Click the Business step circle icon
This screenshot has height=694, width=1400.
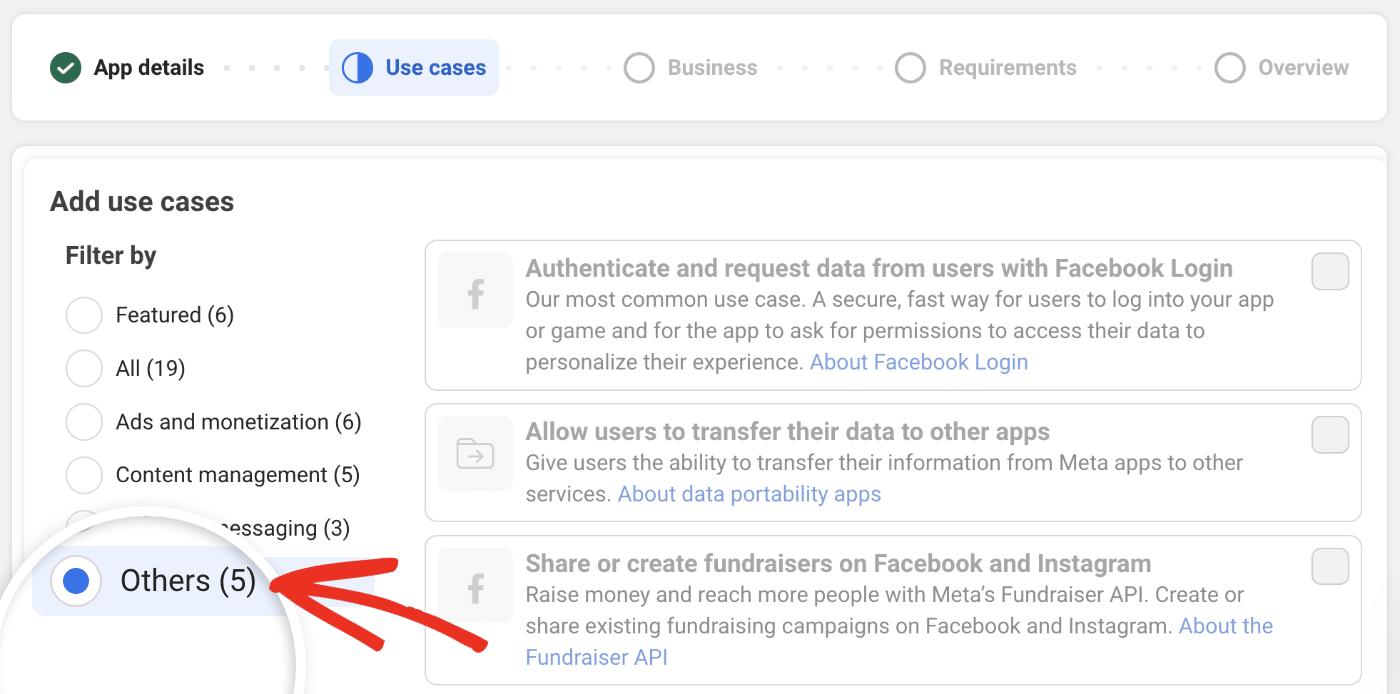pos(639,68)
